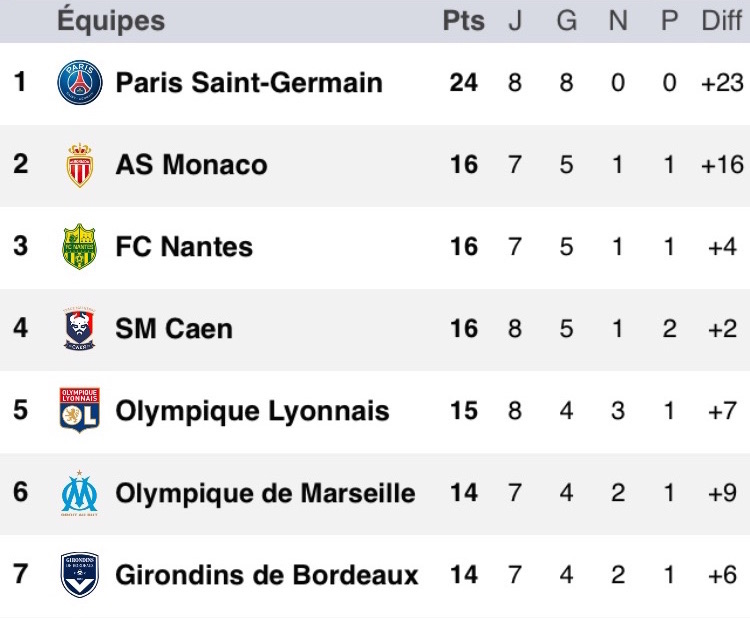Click the AS Monaco crest icon
The height and width of the screenshot is (618, 750).
tap(79, 165)
